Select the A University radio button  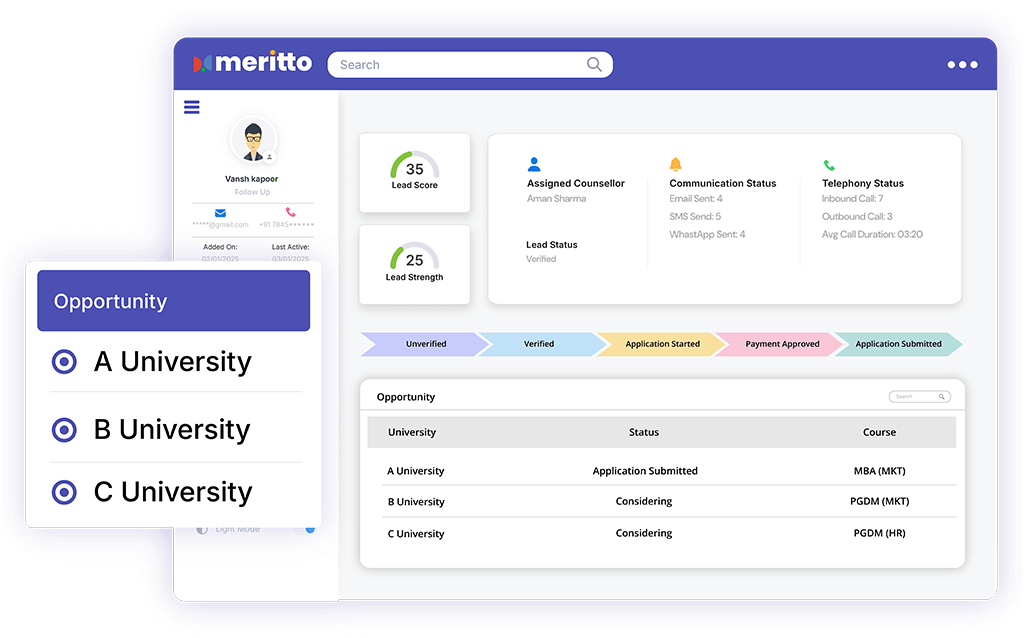64,362
